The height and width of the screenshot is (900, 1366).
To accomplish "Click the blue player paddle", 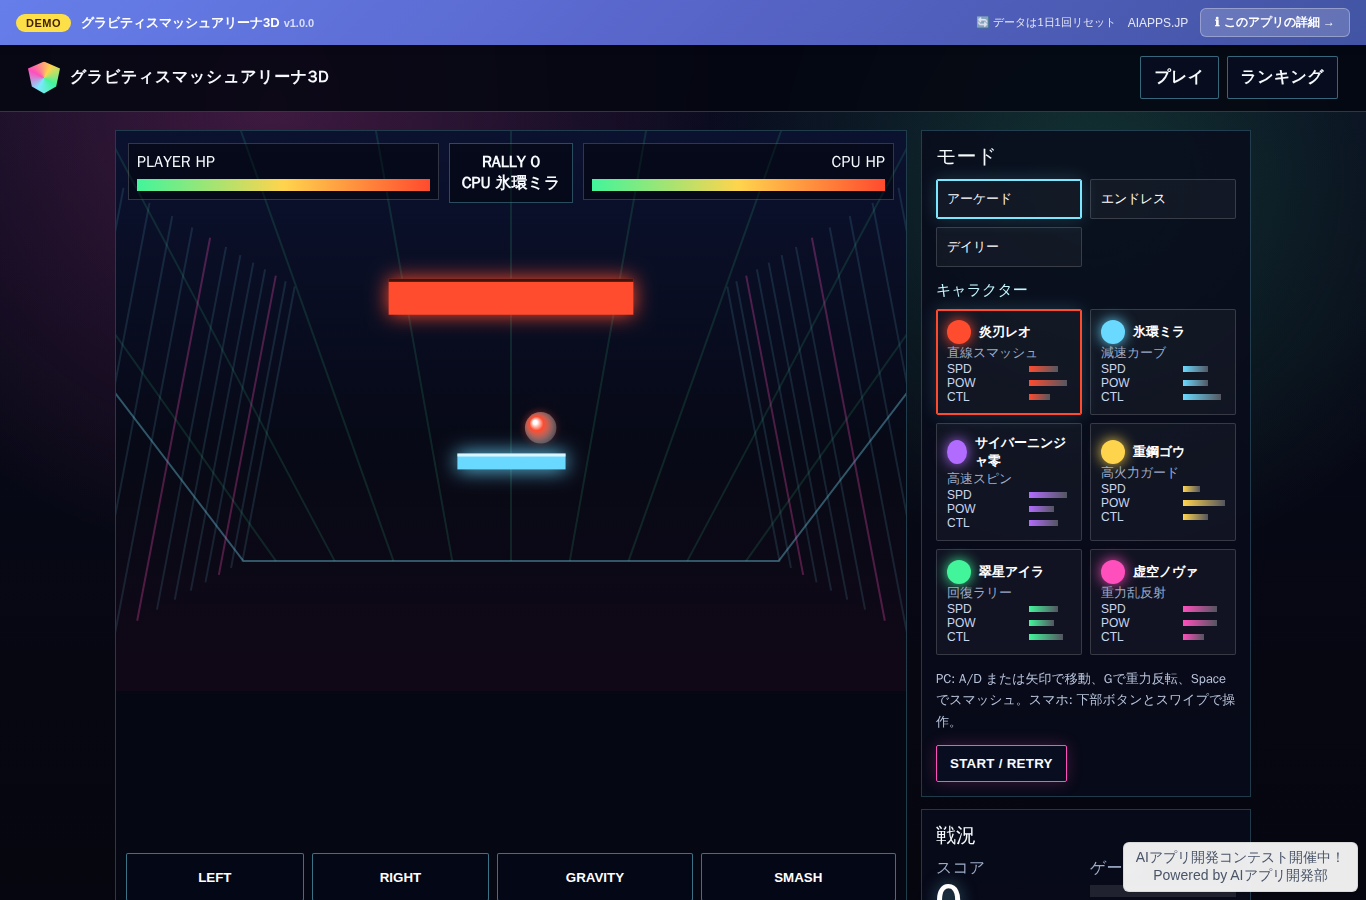I will coord(511,461).
